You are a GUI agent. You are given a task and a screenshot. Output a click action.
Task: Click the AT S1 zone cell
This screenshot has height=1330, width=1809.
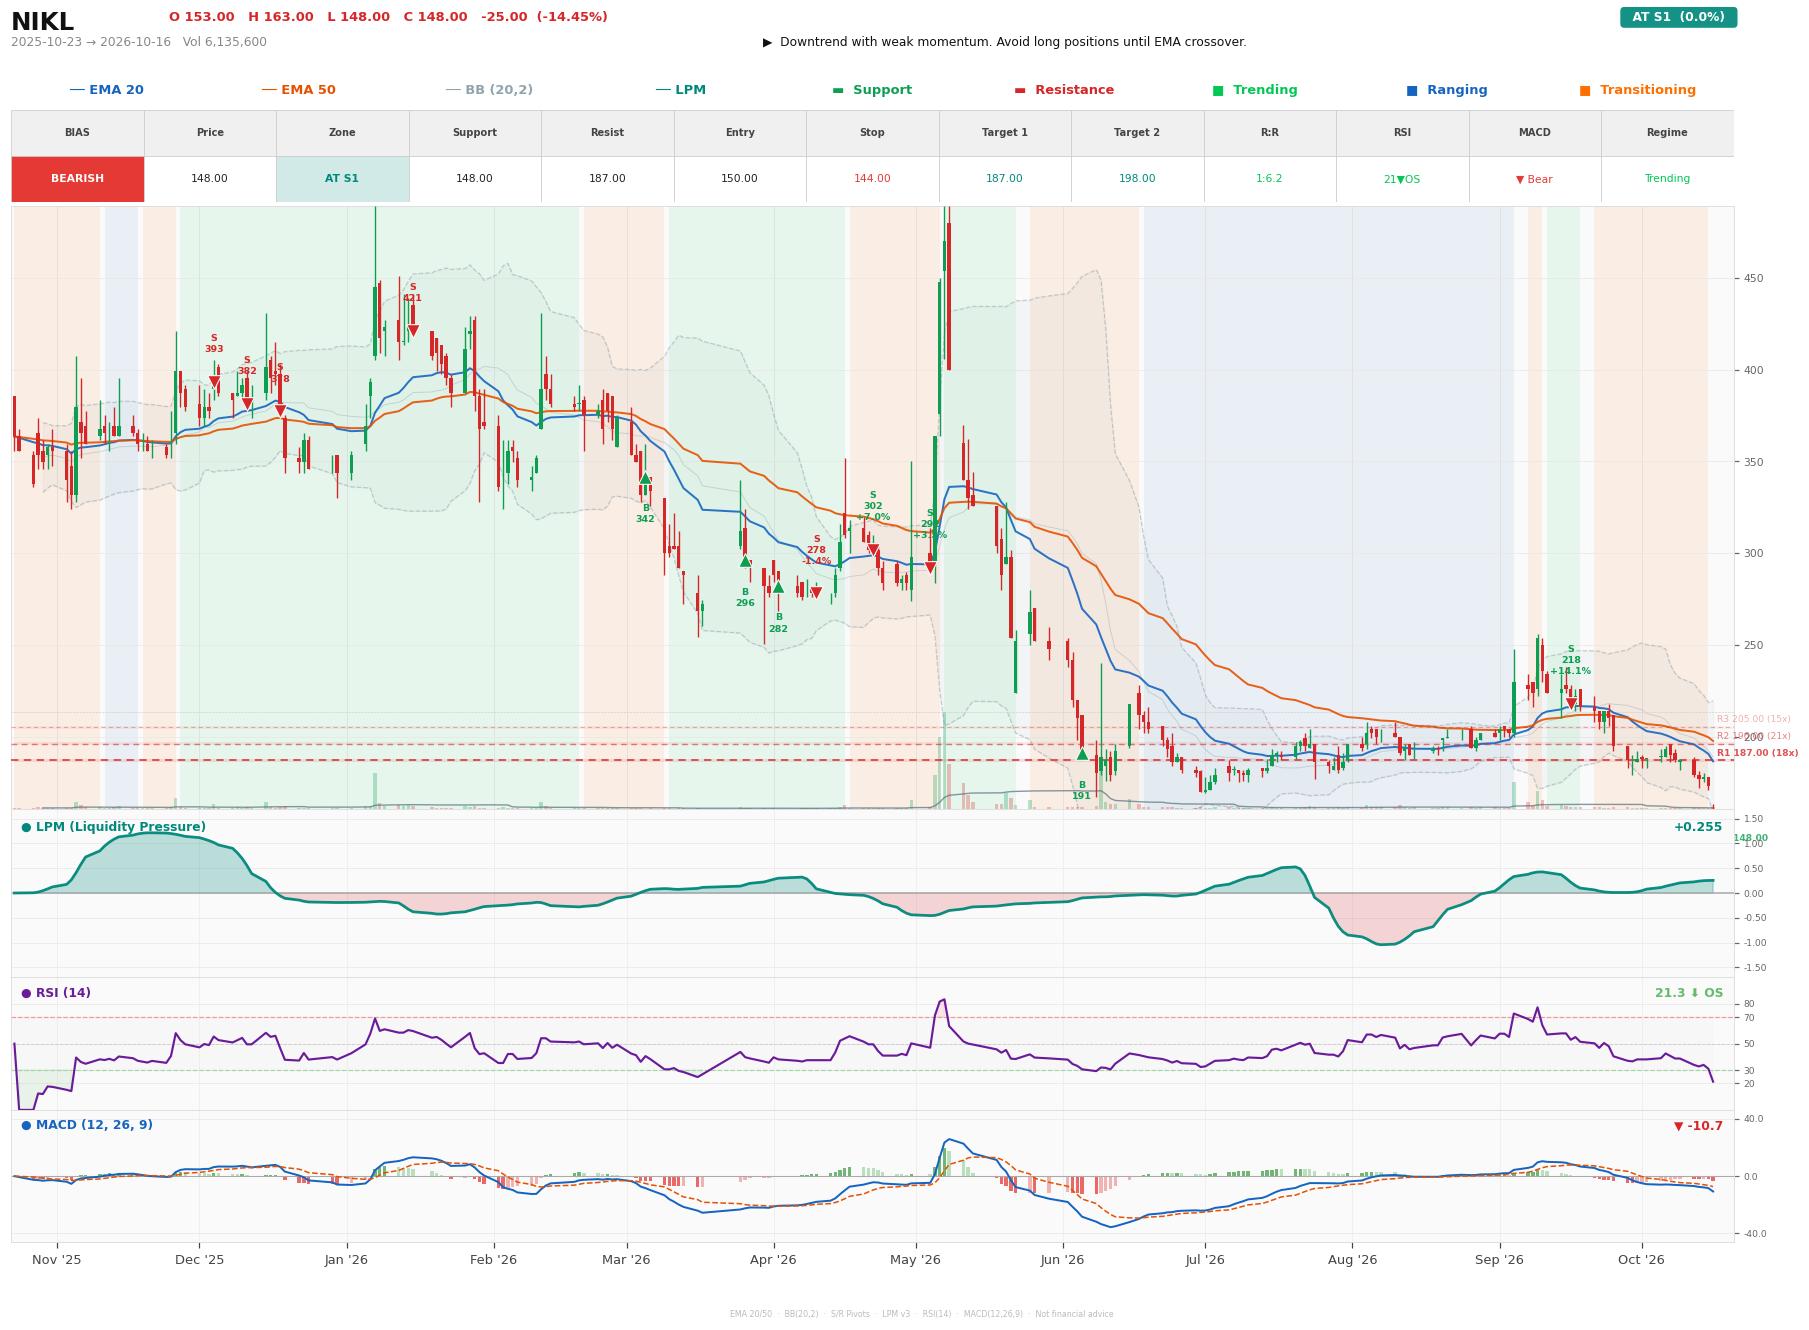pyautogui.click(x=342, y=179)
